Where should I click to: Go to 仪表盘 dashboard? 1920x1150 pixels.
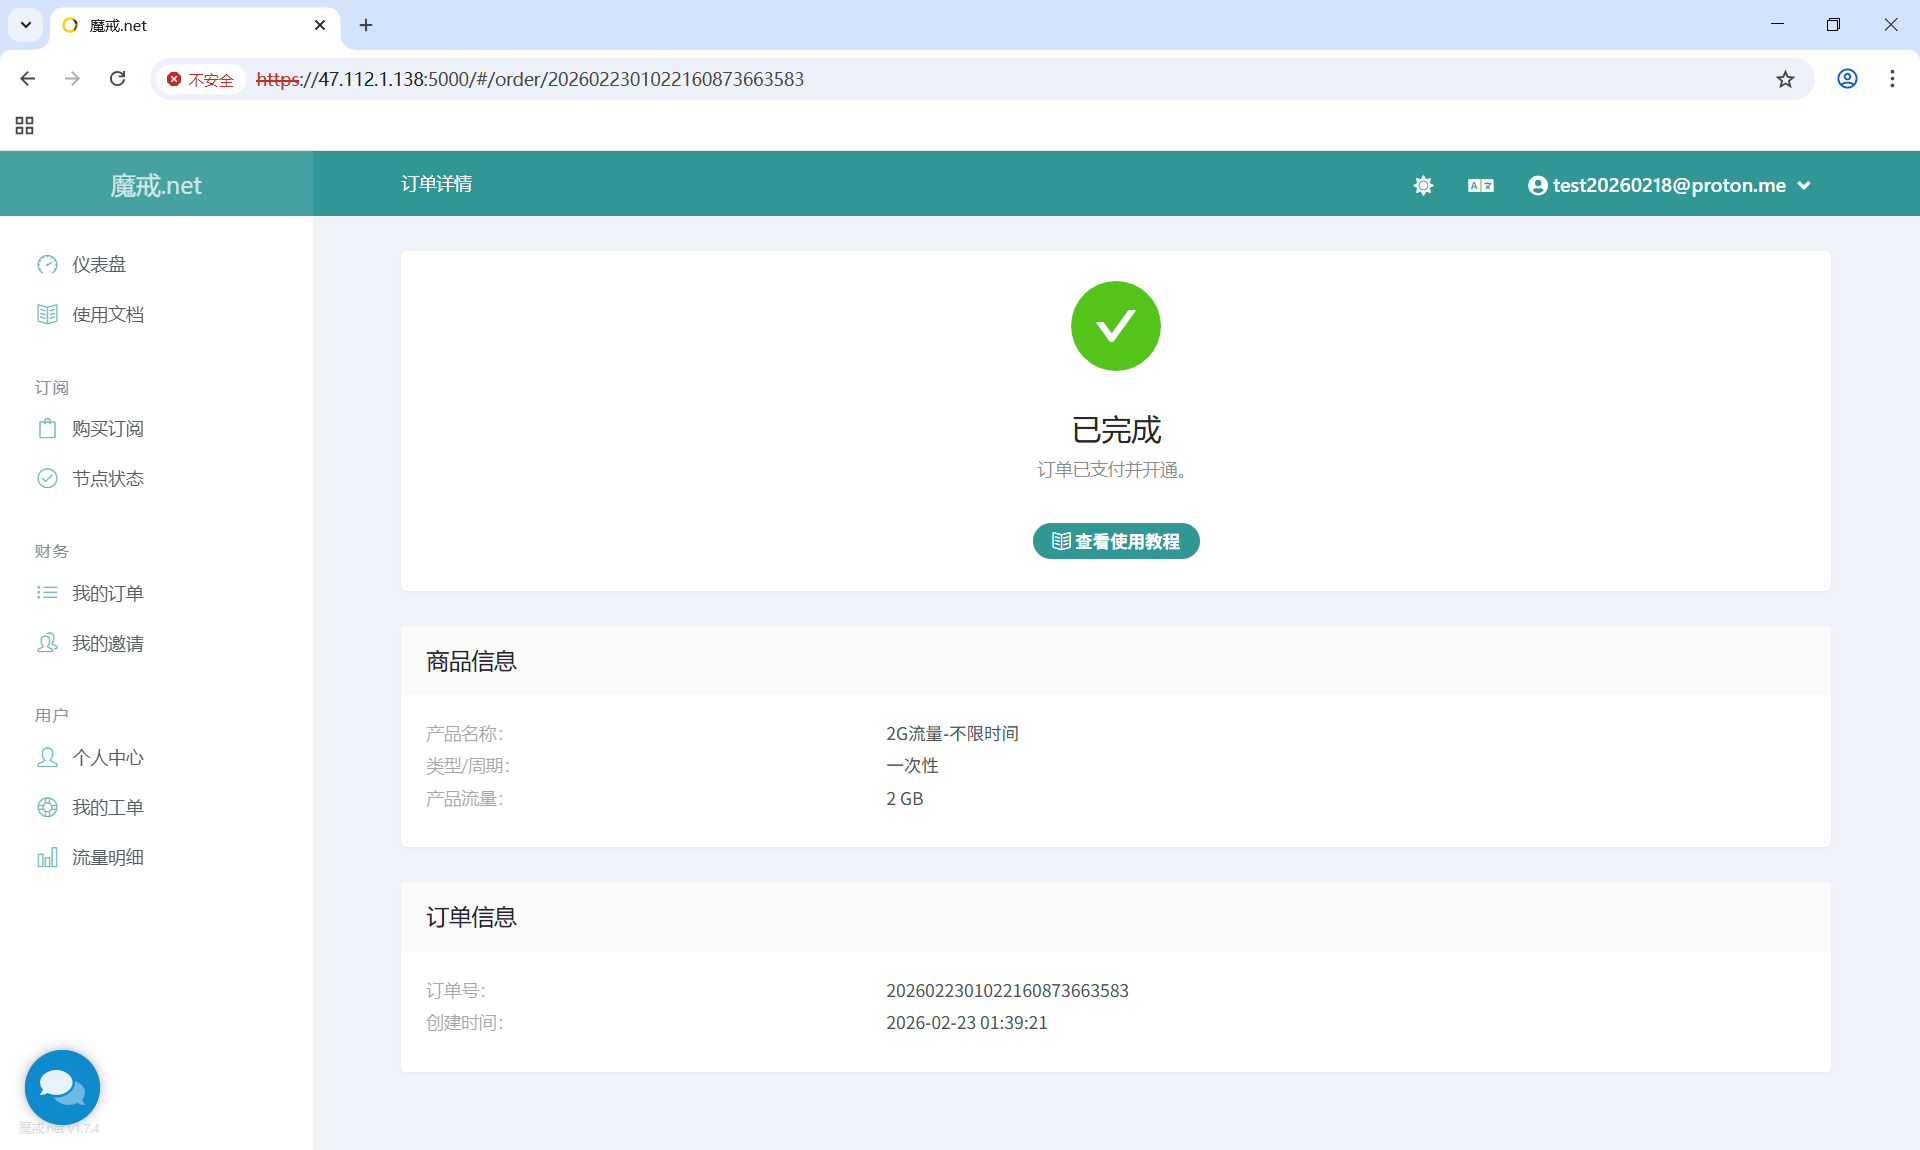click(x=98, y=264)
